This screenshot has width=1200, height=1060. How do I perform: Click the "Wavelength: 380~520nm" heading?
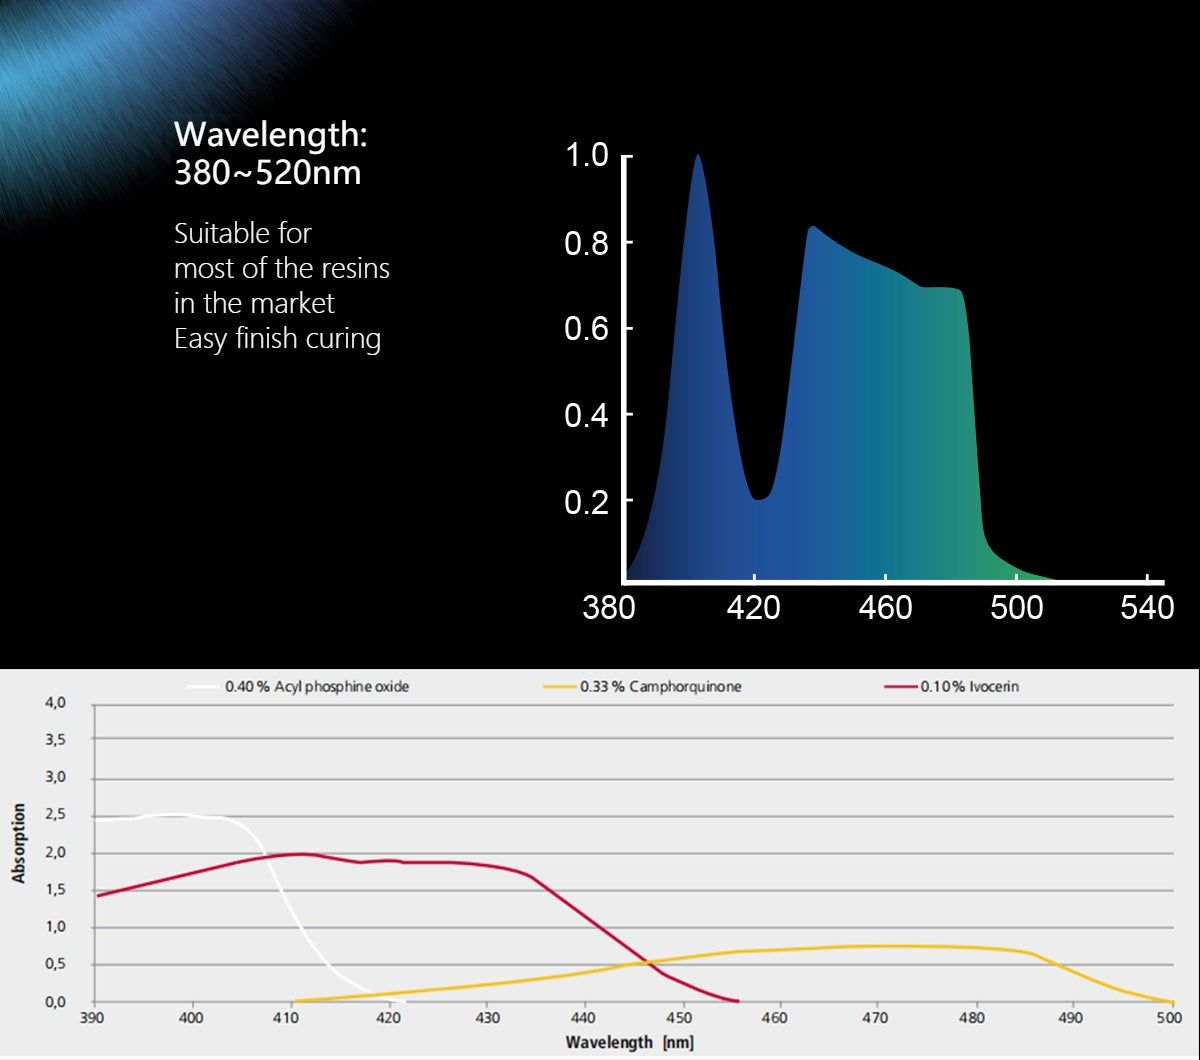(270, 153)
